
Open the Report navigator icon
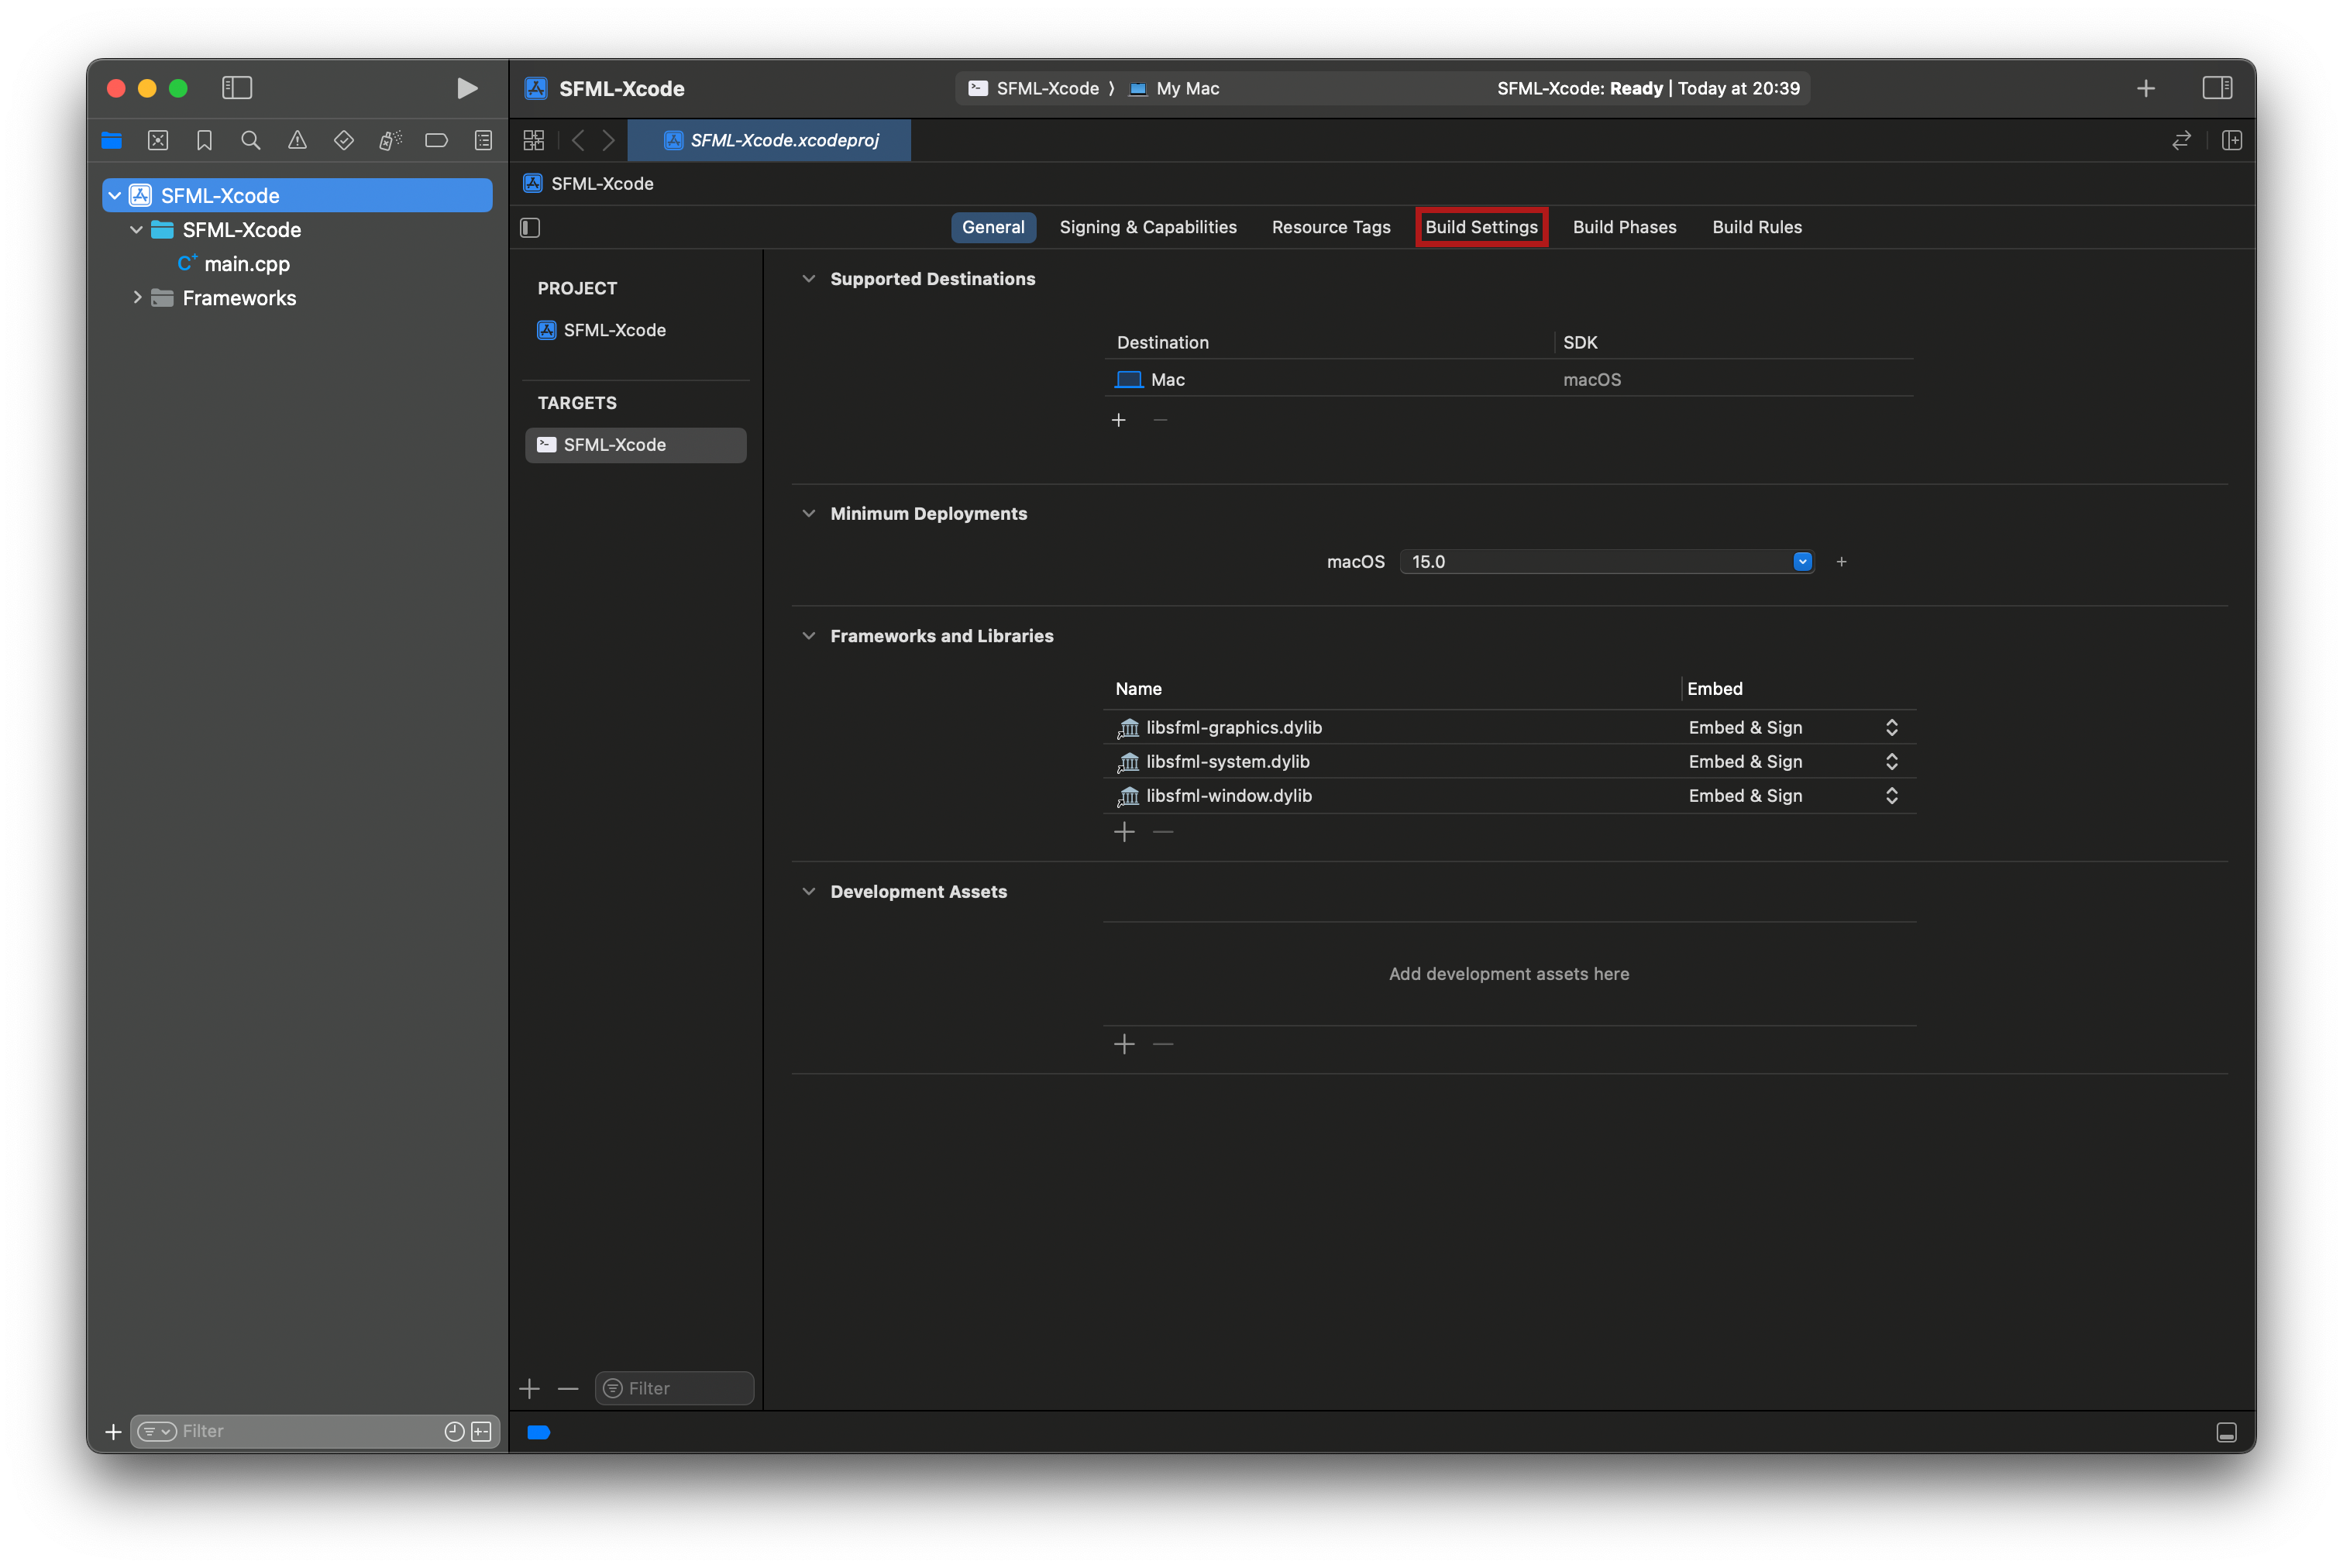[483, 140]
